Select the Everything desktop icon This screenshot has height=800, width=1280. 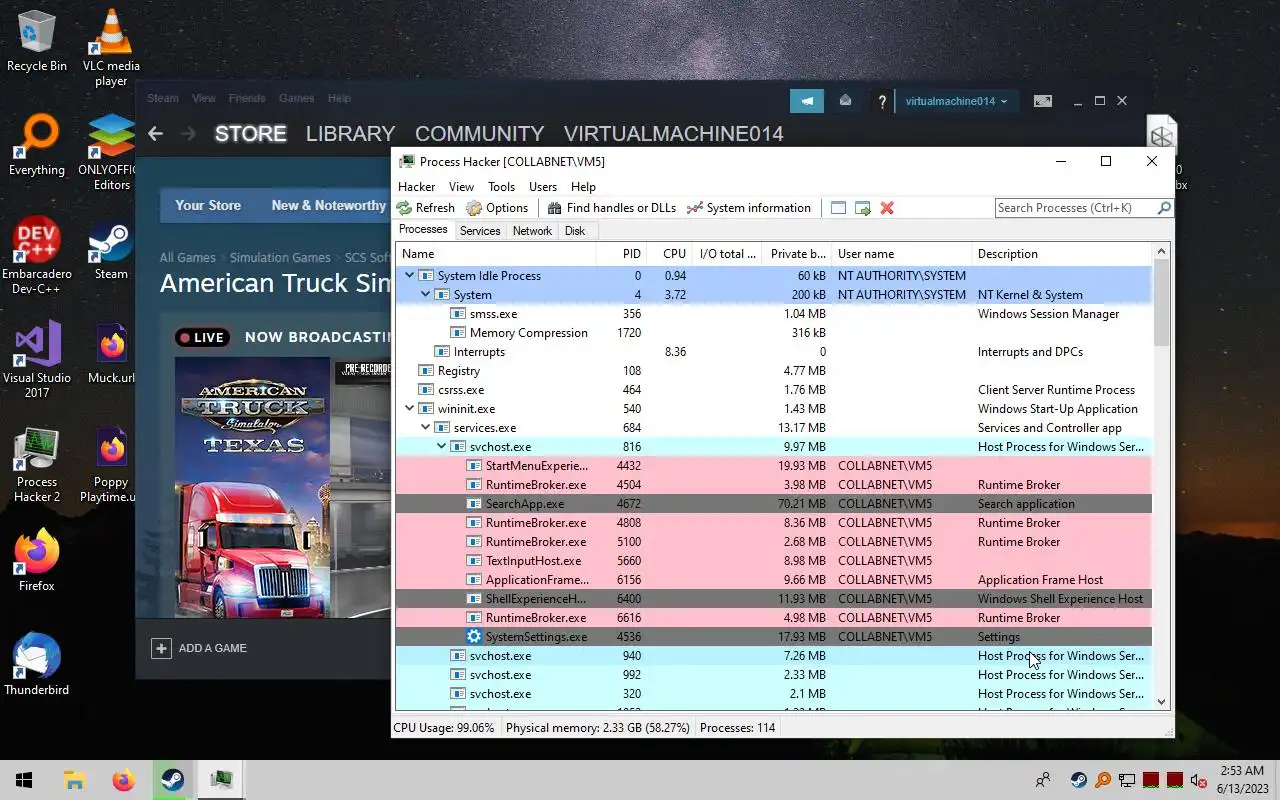(x=37, y=145)
